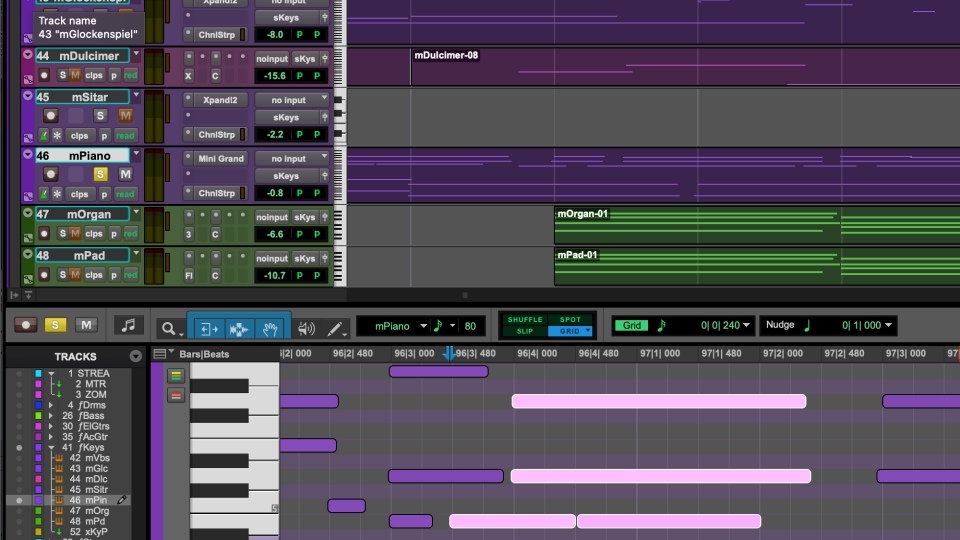
Task: Open the notation view music notes icon
Action: tap(128, 325)
